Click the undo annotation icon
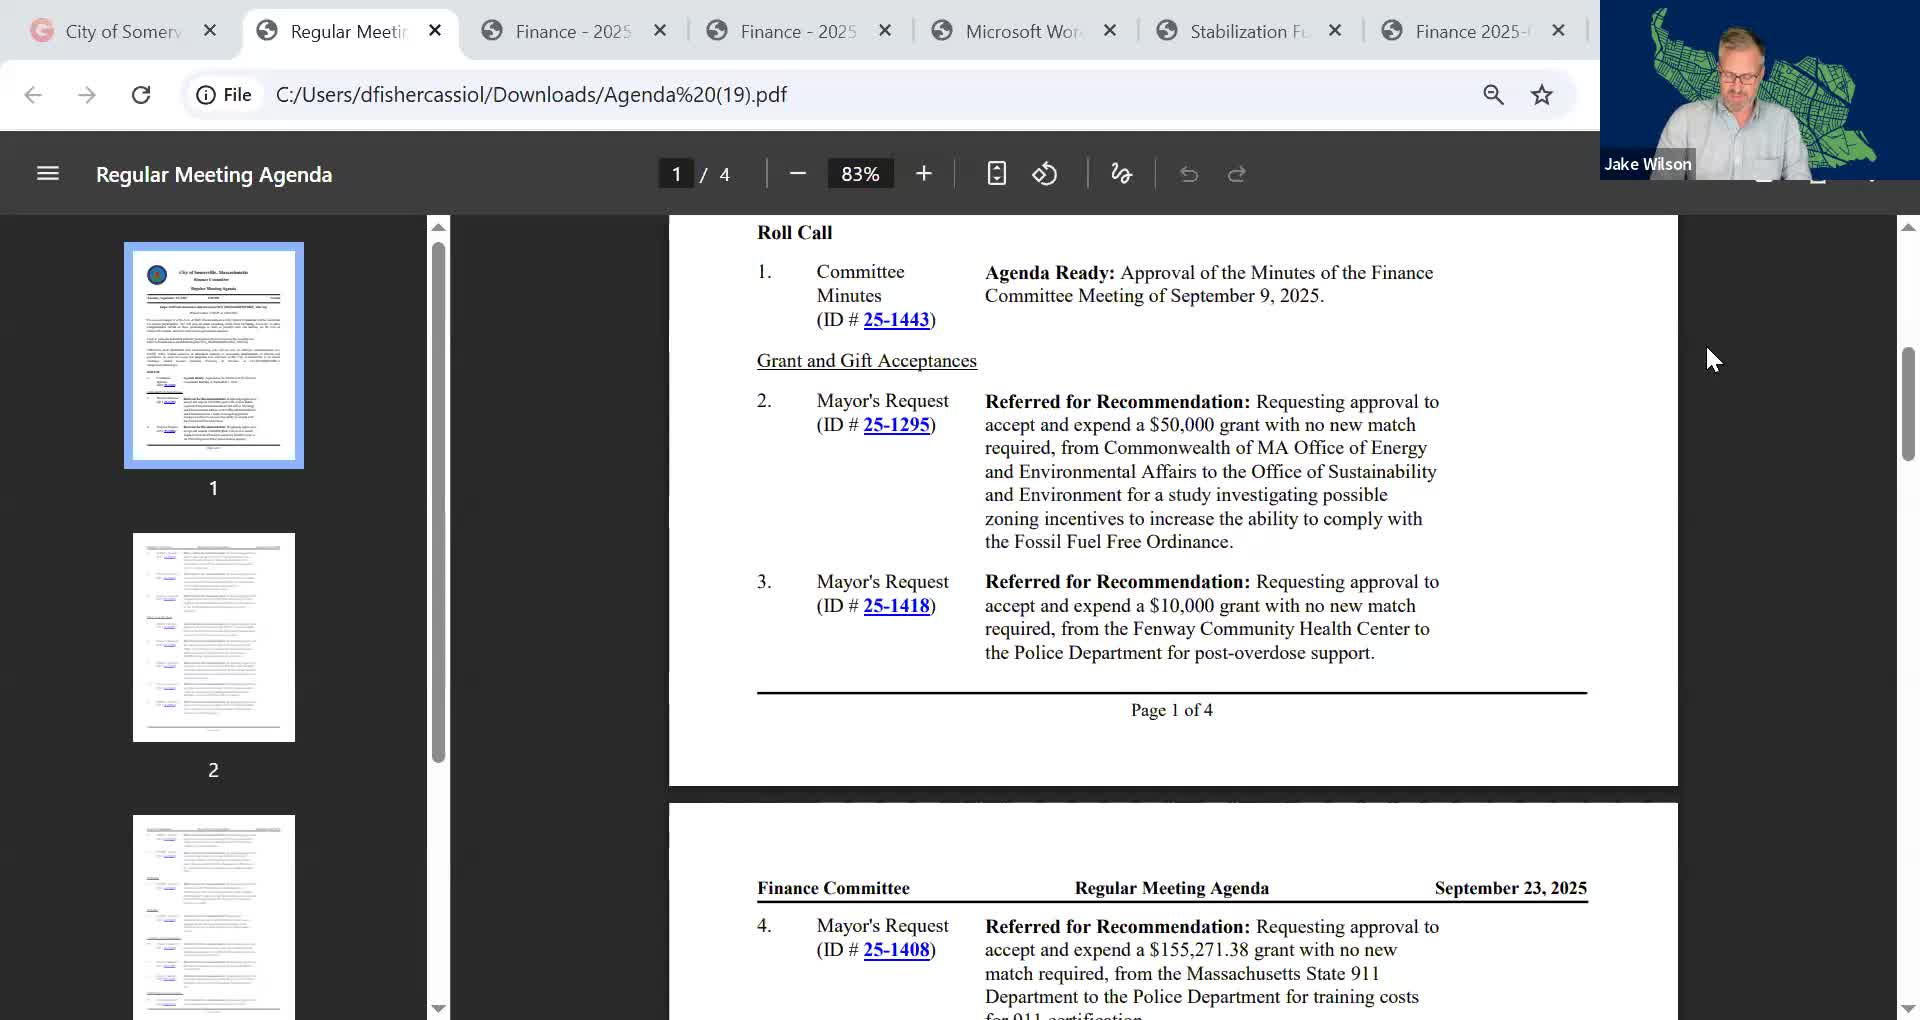Screen dimensions: 1920x1020 pyautogui.click(x=1189, y=174)
